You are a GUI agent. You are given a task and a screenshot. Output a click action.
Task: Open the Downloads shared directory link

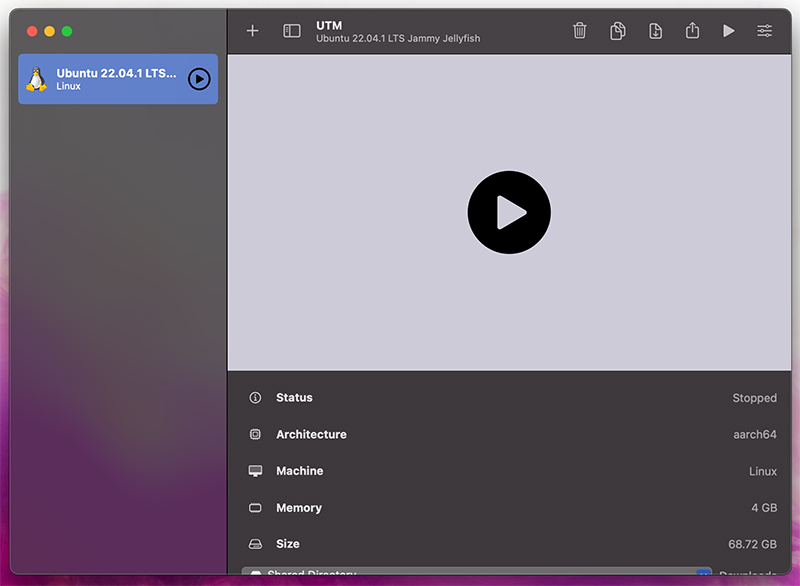(748, 576)
